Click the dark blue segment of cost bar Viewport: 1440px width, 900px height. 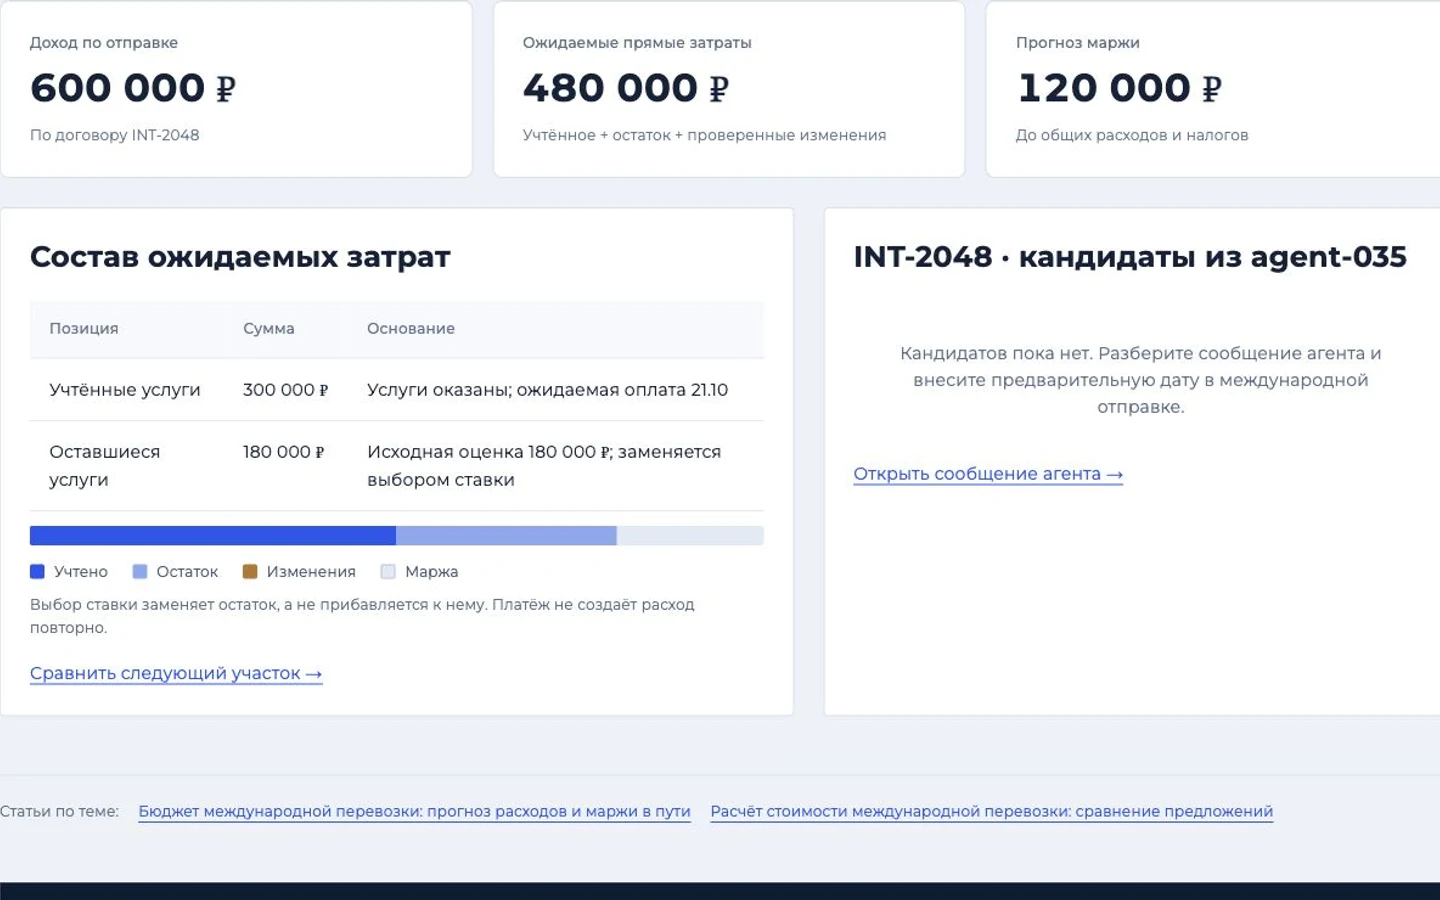213,536
